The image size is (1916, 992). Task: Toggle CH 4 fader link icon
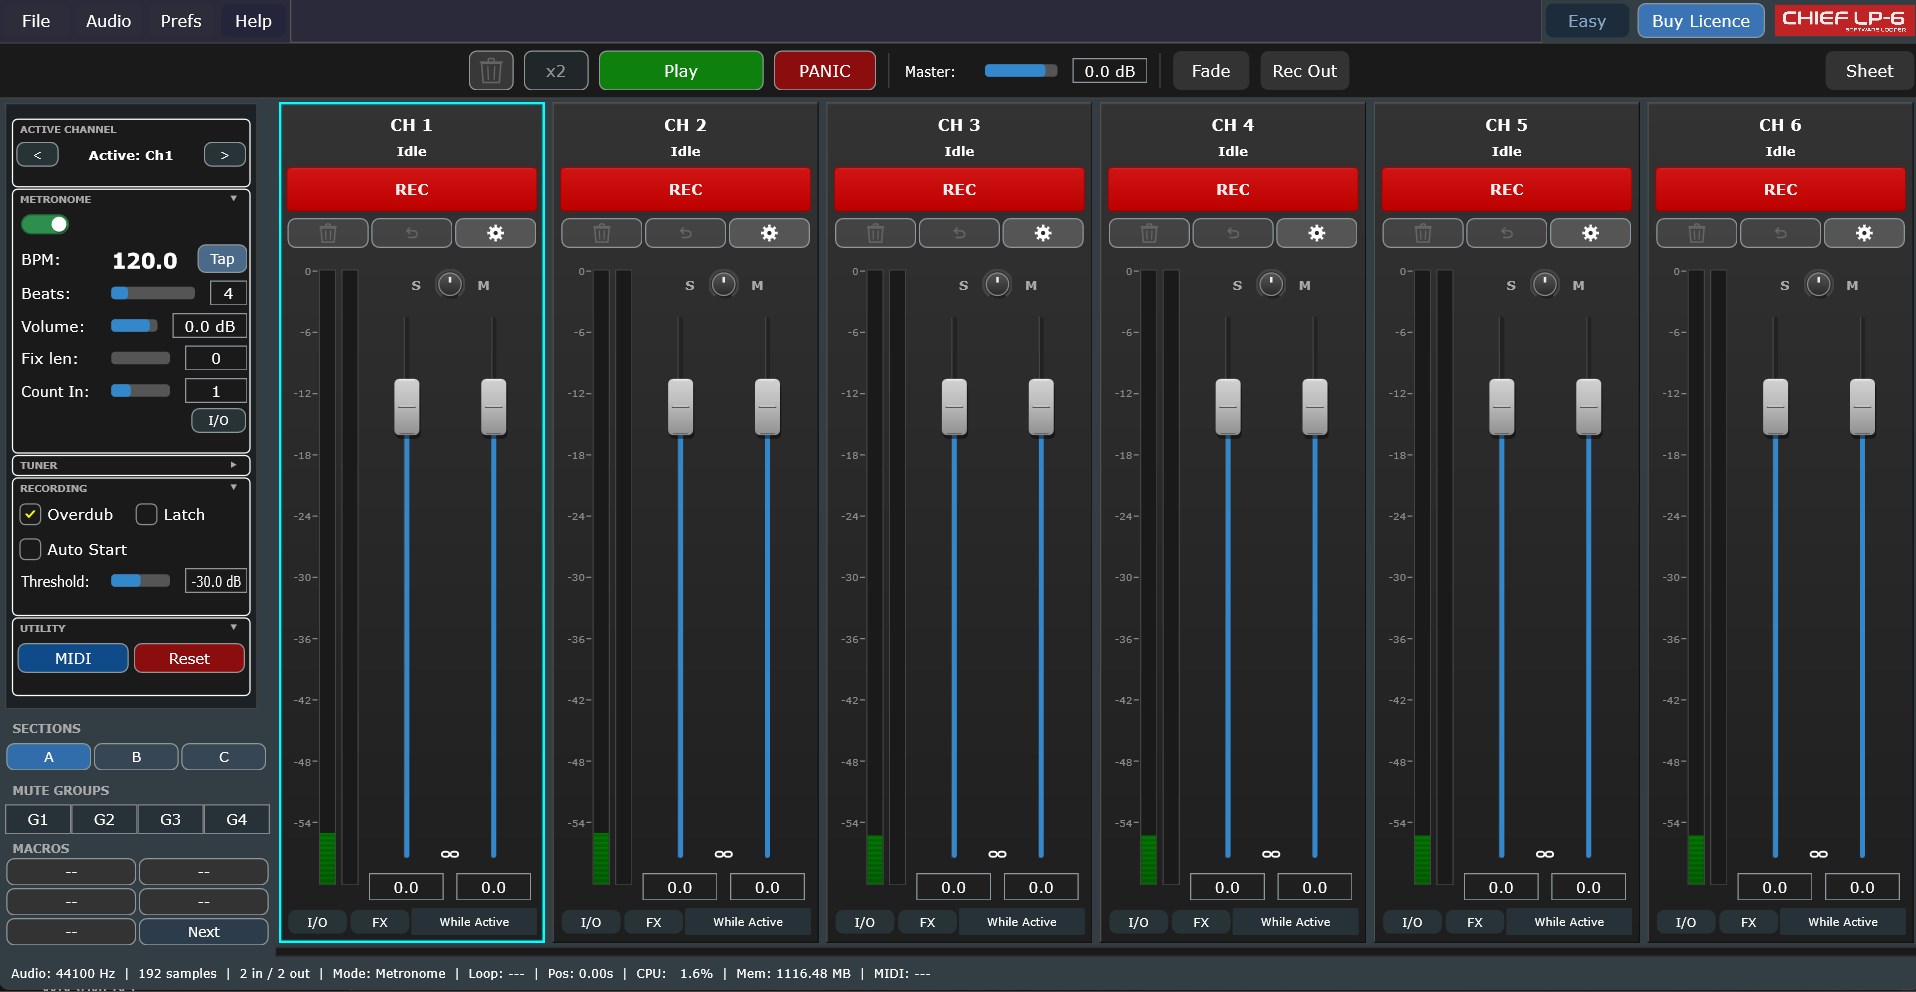(x=1271, y=854)
